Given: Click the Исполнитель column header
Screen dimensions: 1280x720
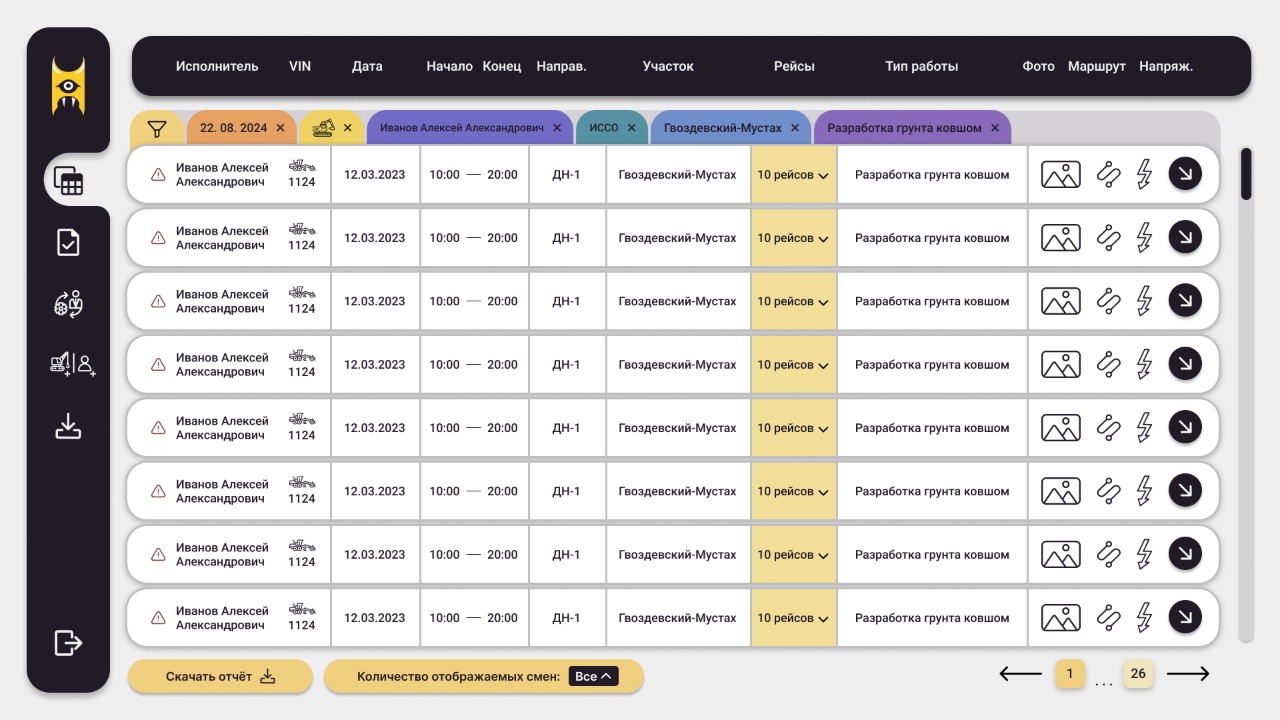Looking at the screenshot, I should coord(217,67).
